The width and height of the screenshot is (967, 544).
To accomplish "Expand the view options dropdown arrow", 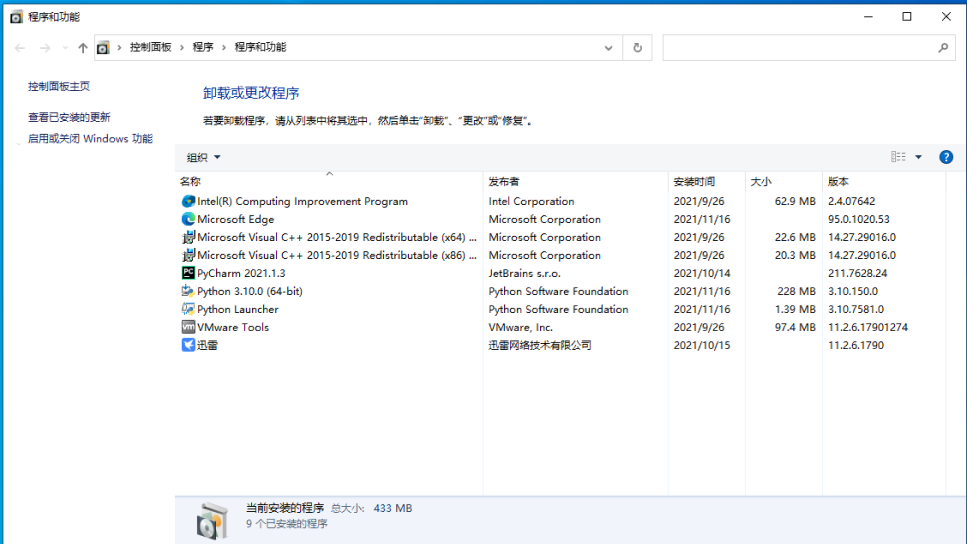I will (918, 157).
